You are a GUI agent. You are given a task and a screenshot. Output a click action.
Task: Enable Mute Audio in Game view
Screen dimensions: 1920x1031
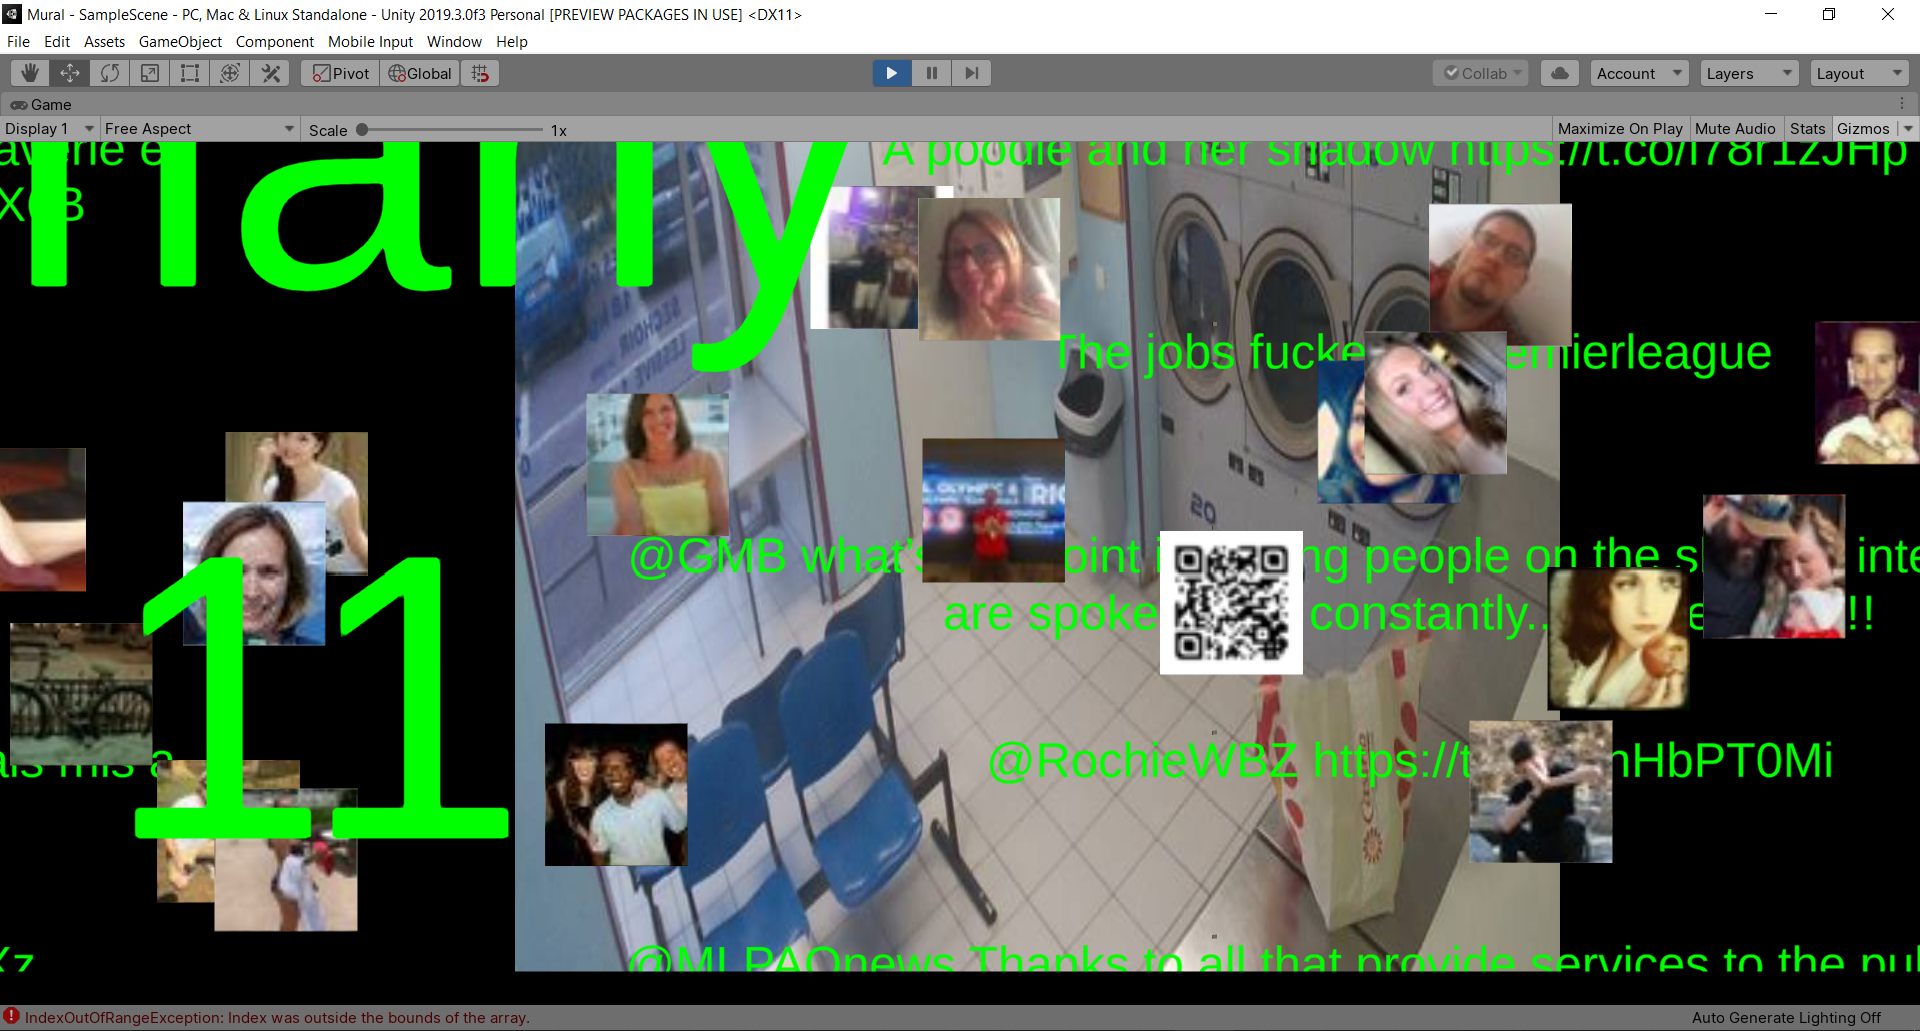tap(1734, 129)
